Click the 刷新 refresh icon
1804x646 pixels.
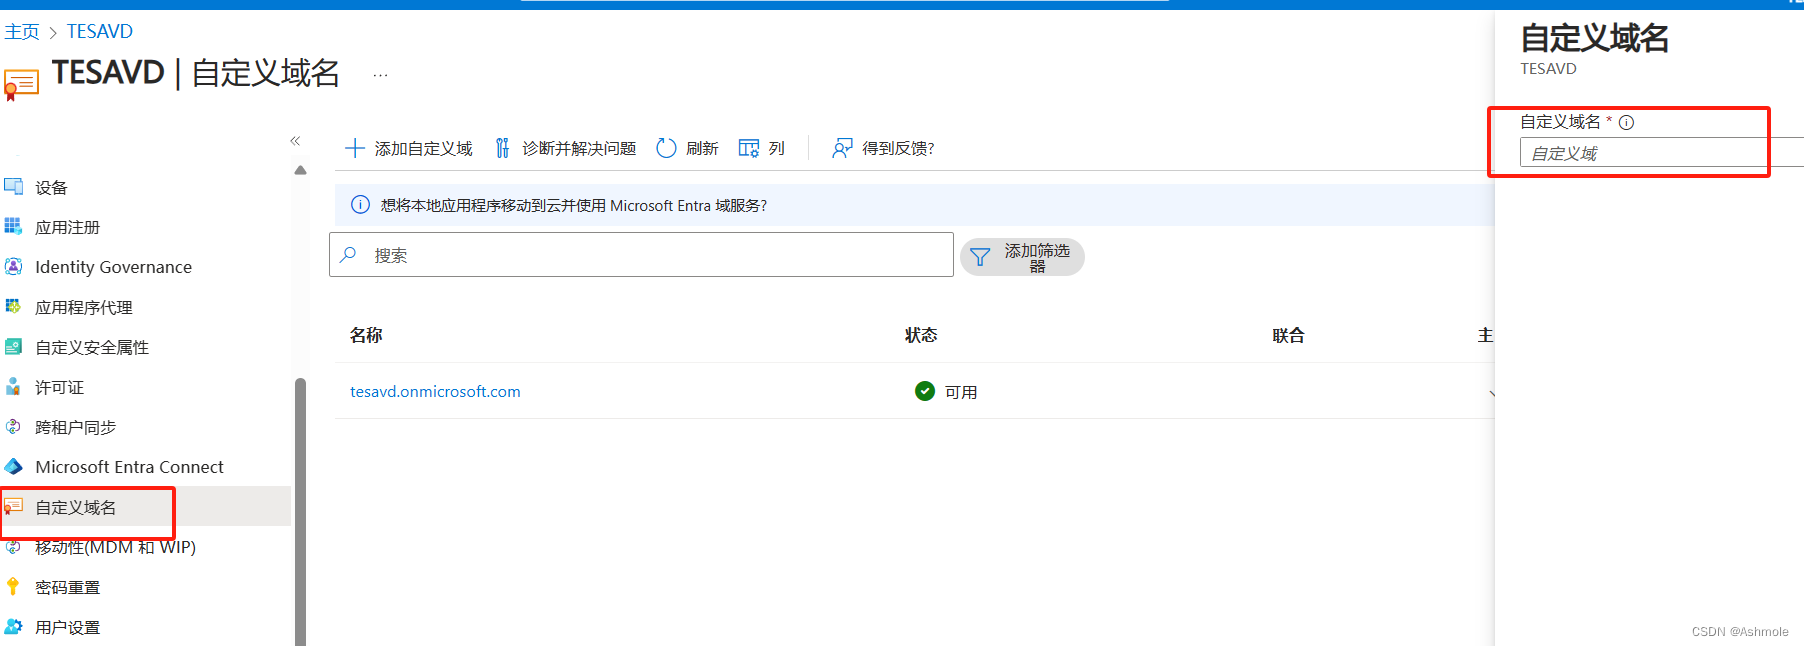point(666,148)
